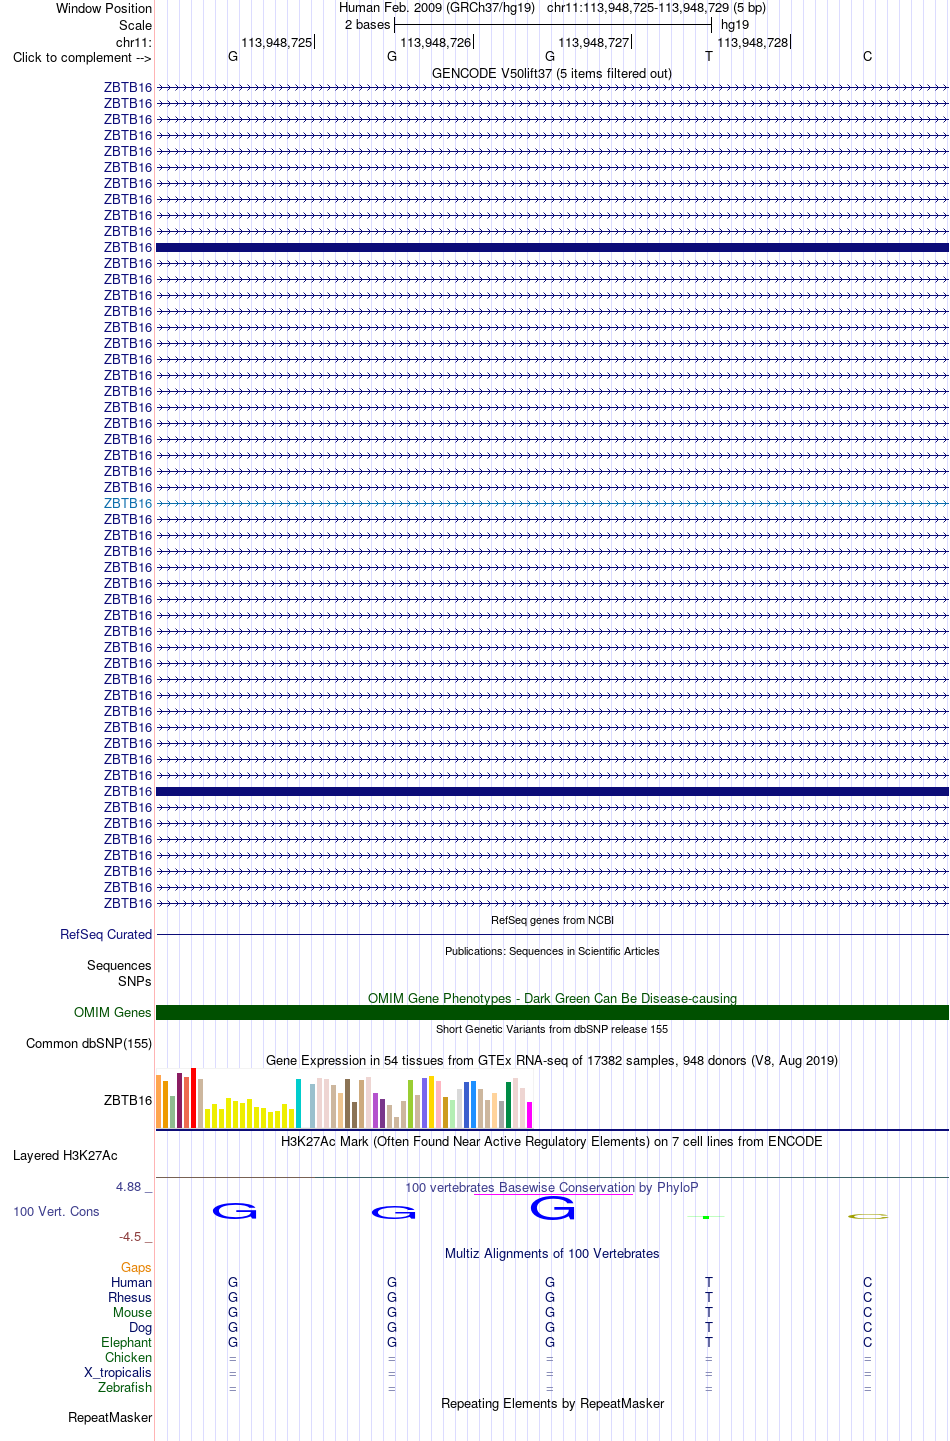This screenshot has width=950, height=1441.
Task: Click the 'hg19' text beside the scale bar
Action: pyautogui.click(x=735, y=25)
